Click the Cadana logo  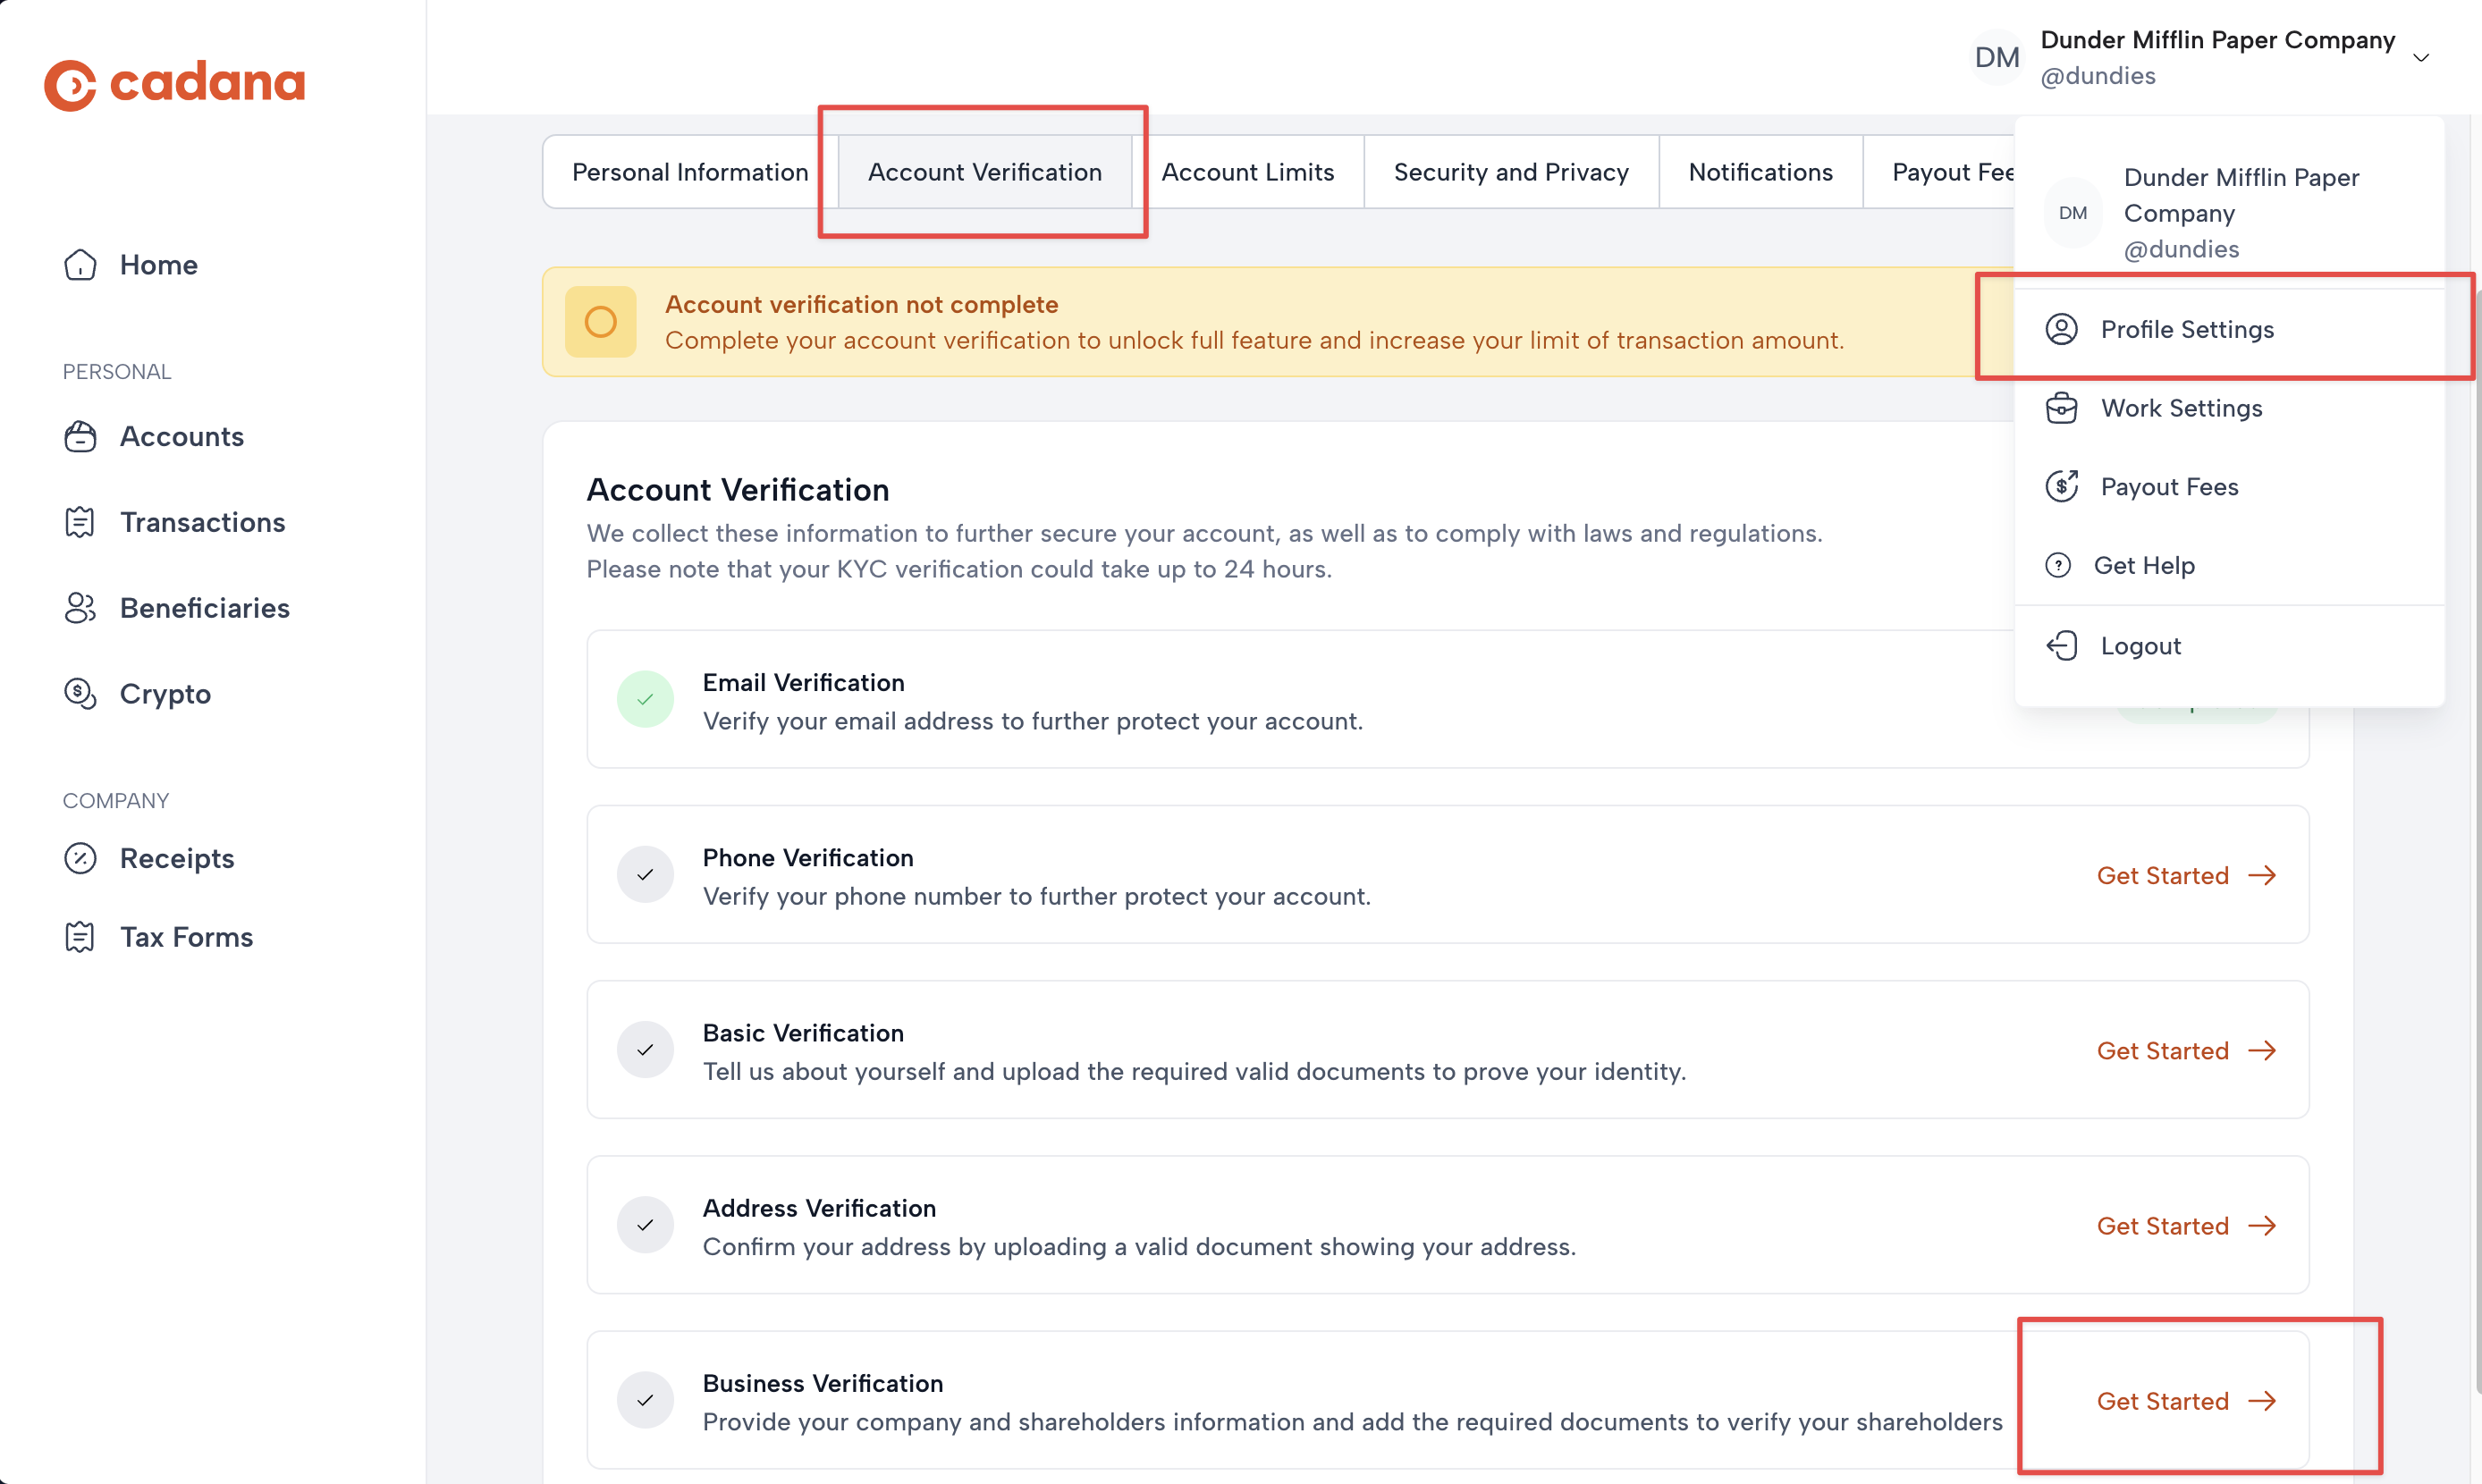pyautogui.click(x=175, y=84)
